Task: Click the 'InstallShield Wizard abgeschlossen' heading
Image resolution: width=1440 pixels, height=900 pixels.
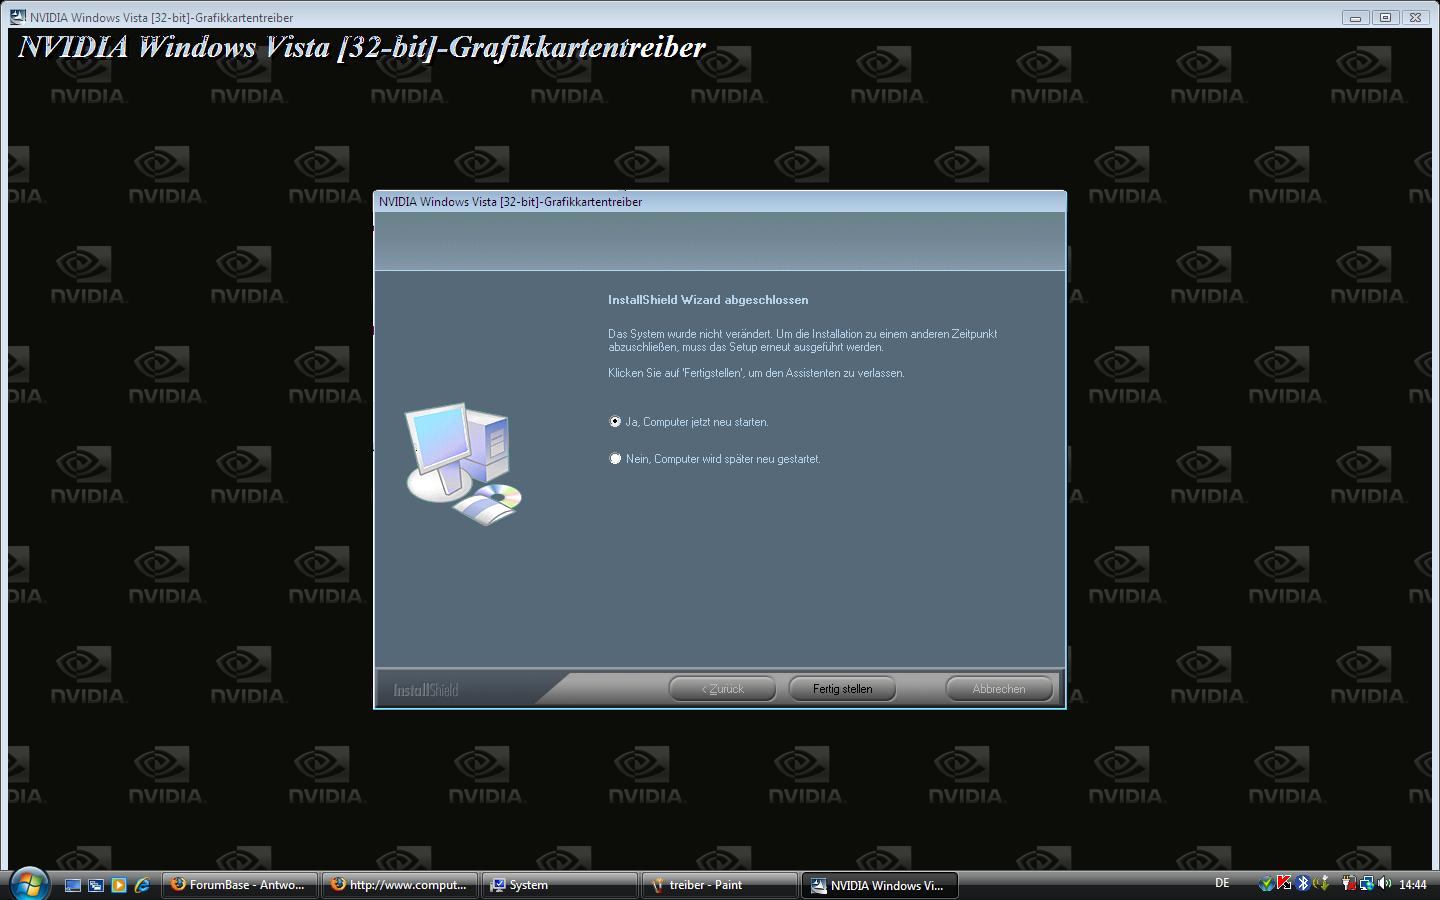Action: (708, 300)
